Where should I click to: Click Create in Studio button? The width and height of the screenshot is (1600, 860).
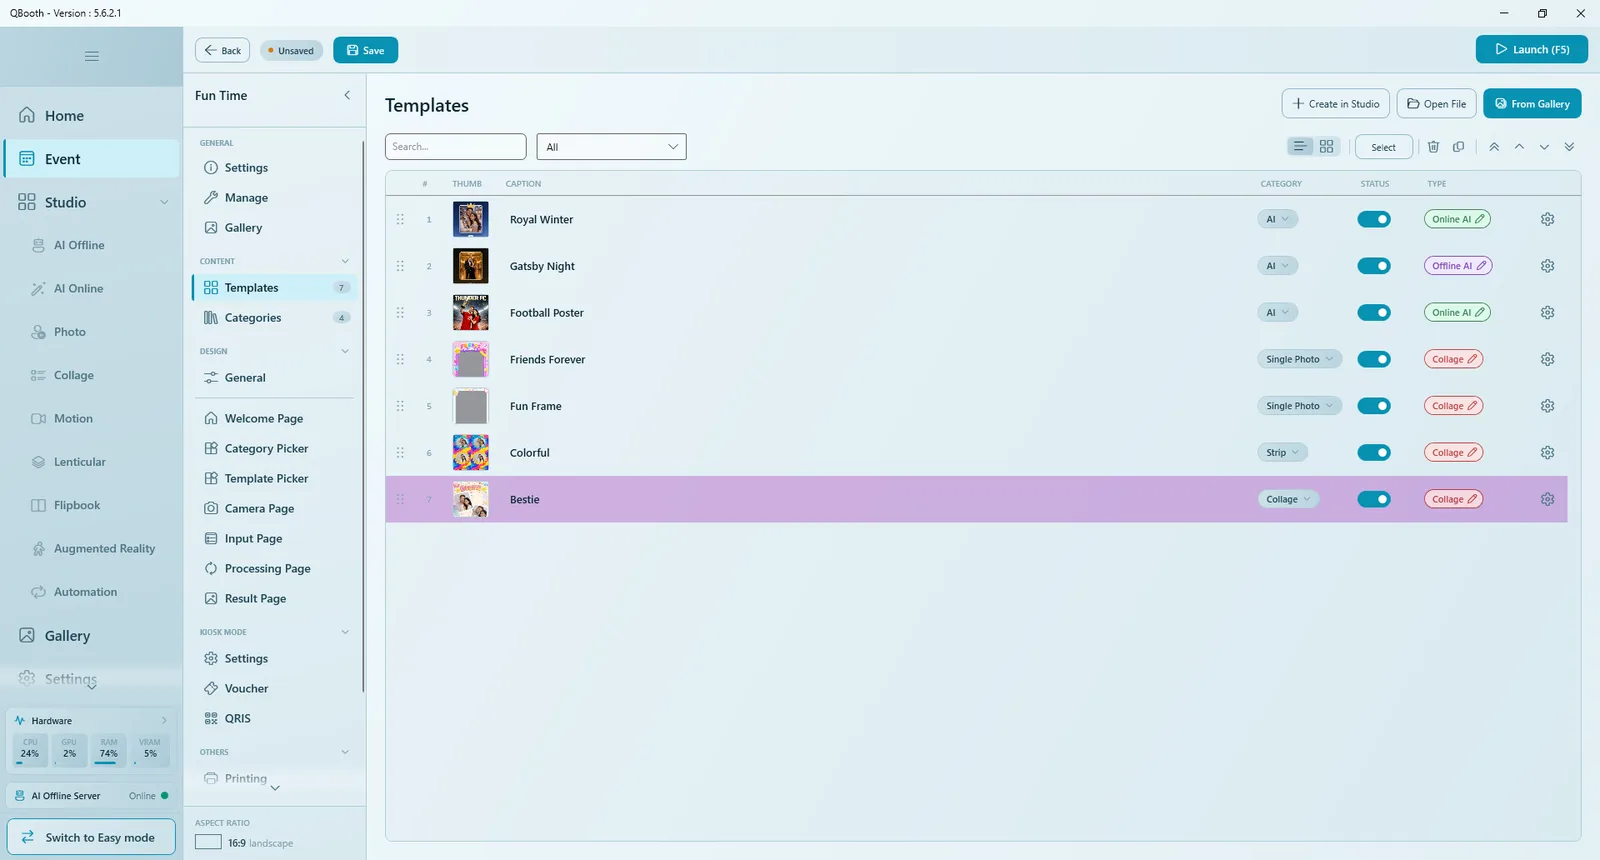(x=1335, y=104)
